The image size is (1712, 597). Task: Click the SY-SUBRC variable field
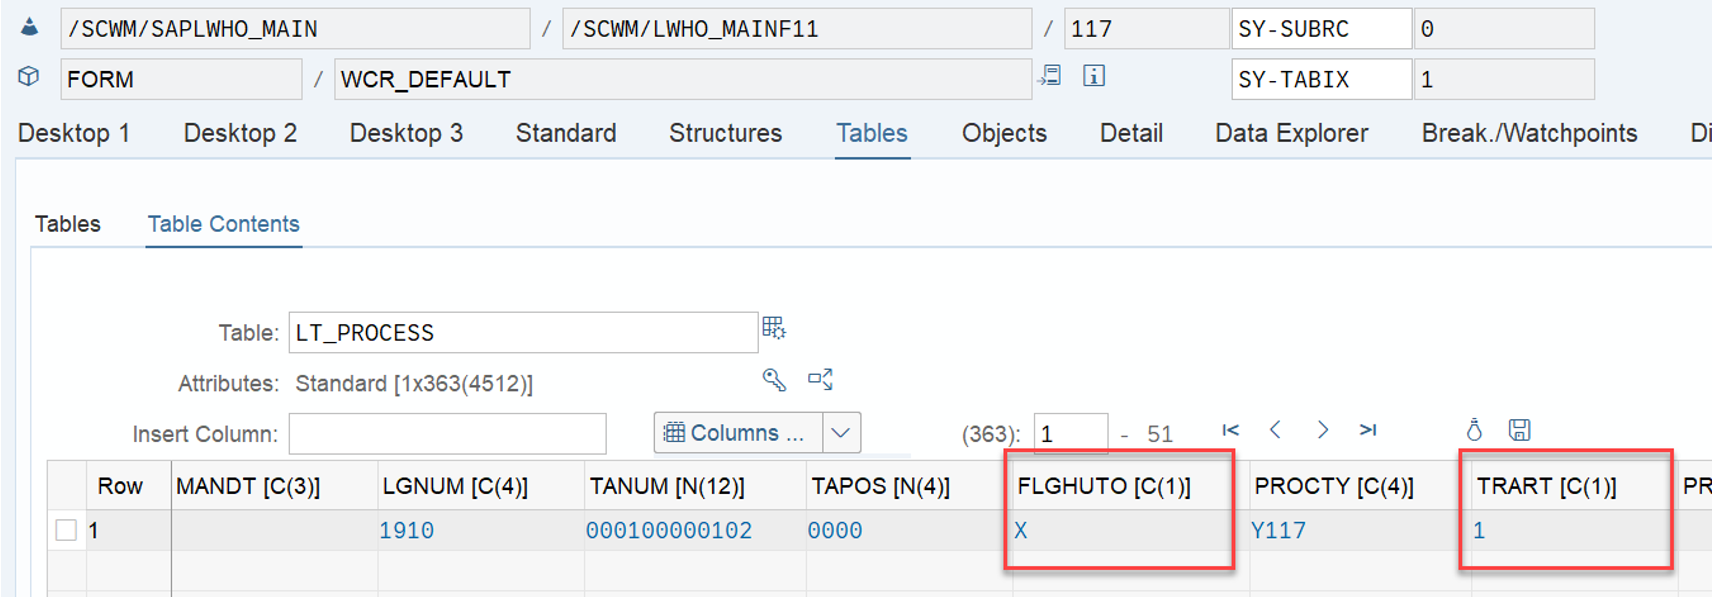pos(1322,29)
